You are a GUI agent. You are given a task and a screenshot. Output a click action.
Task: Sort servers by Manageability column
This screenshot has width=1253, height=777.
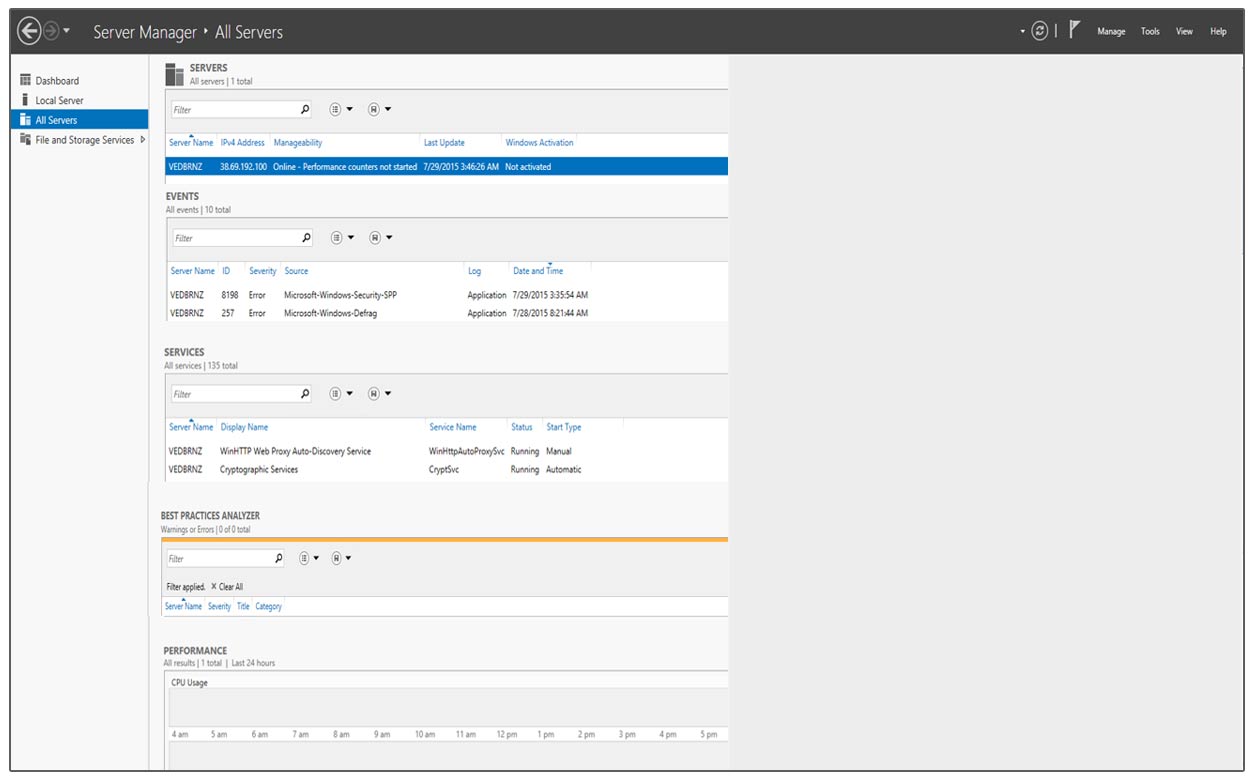(x=298, y=143)
